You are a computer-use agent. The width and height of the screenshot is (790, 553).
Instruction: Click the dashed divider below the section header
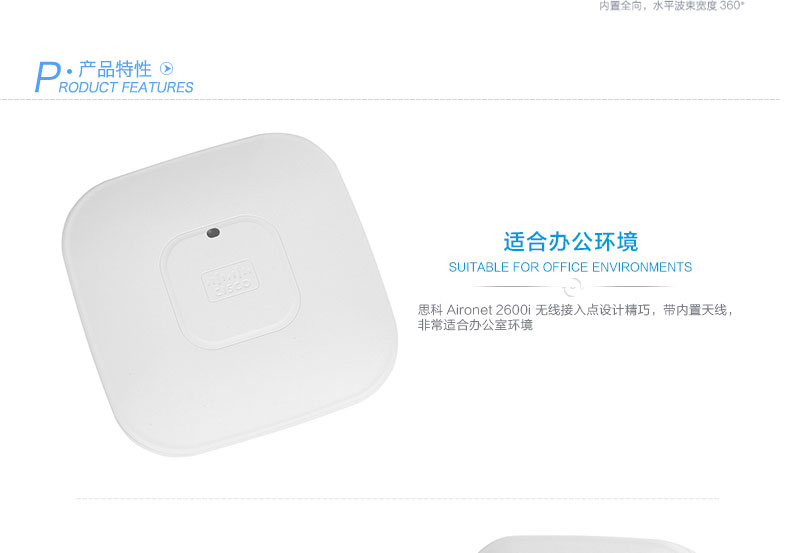coord(390,99)
